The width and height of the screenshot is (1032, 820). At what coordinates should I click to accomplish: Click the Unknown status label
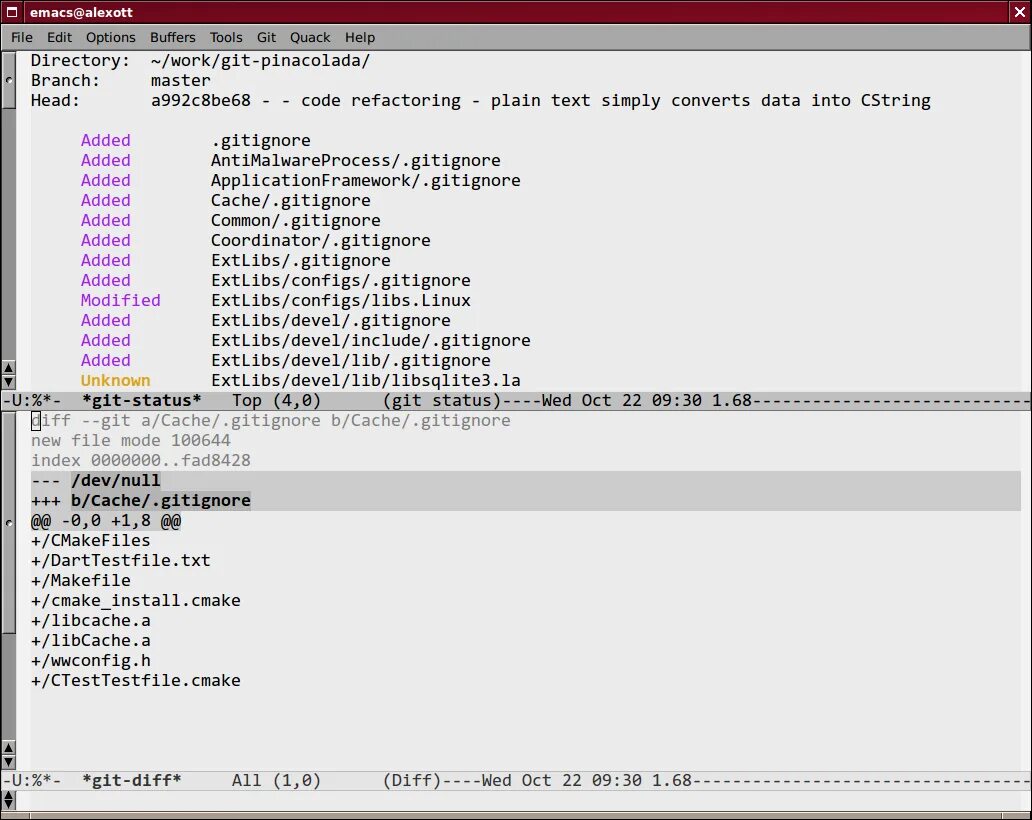[x=115, y=380]
